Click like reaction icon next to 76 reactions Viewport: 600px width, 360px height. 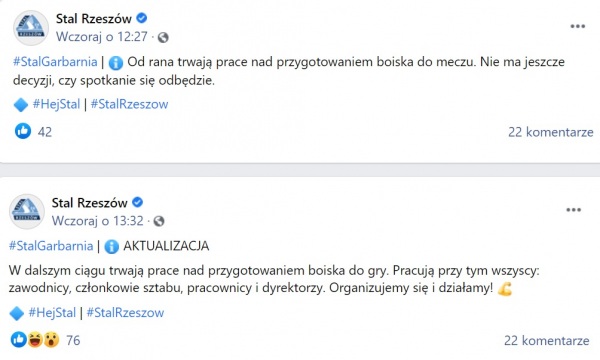pos(18,340)
